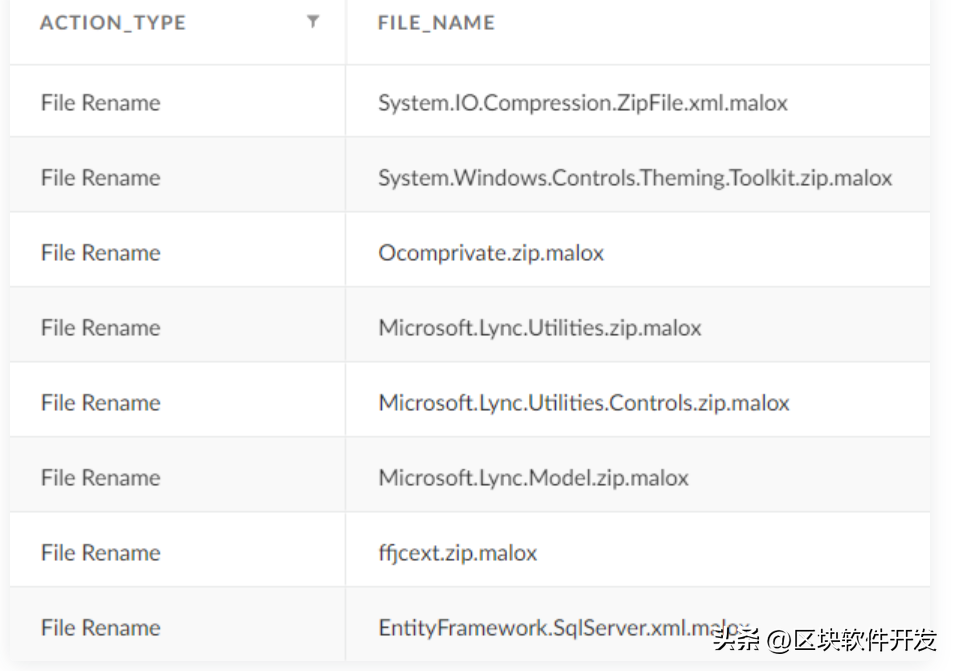Open the ACTION_TYPE column filter icon
The image size is (956, 671).
coord(313,22)
